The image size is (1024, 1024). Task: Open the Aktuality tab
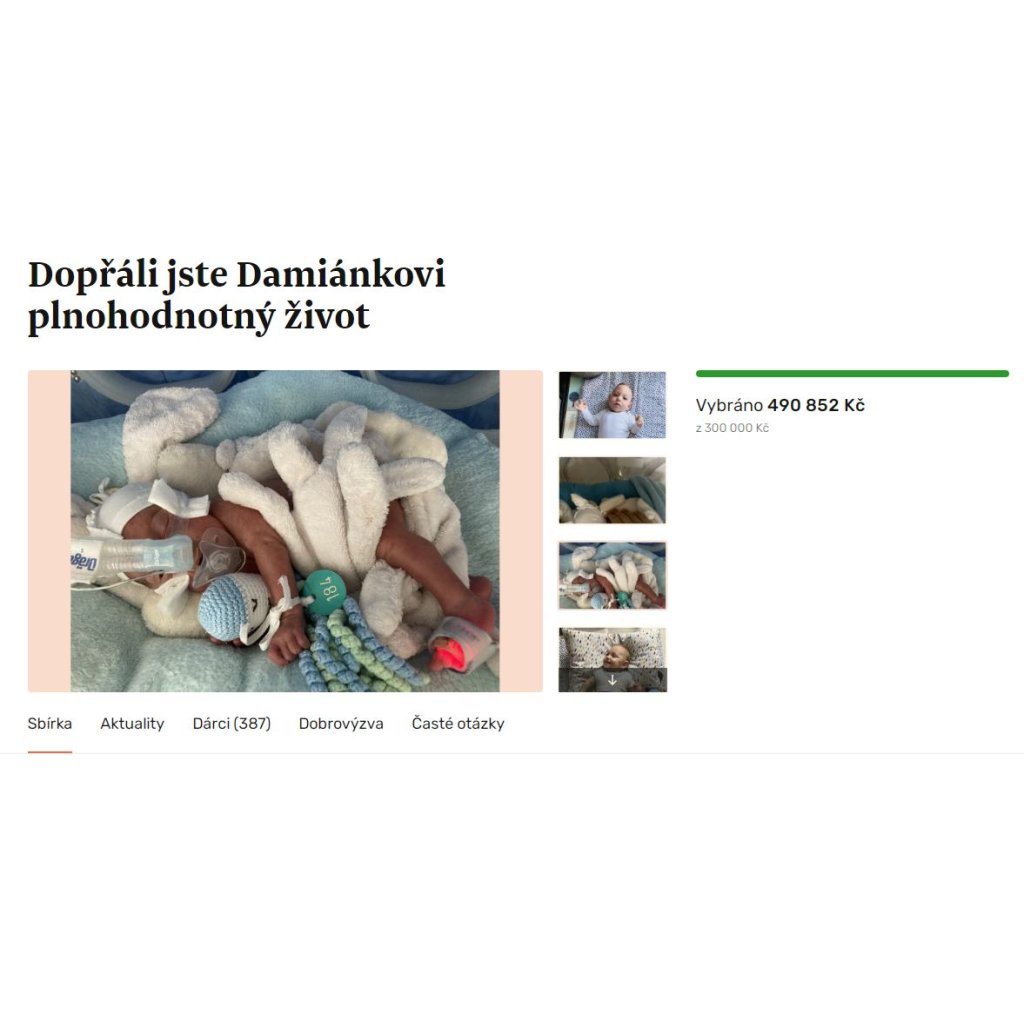[x=132, y=724]
